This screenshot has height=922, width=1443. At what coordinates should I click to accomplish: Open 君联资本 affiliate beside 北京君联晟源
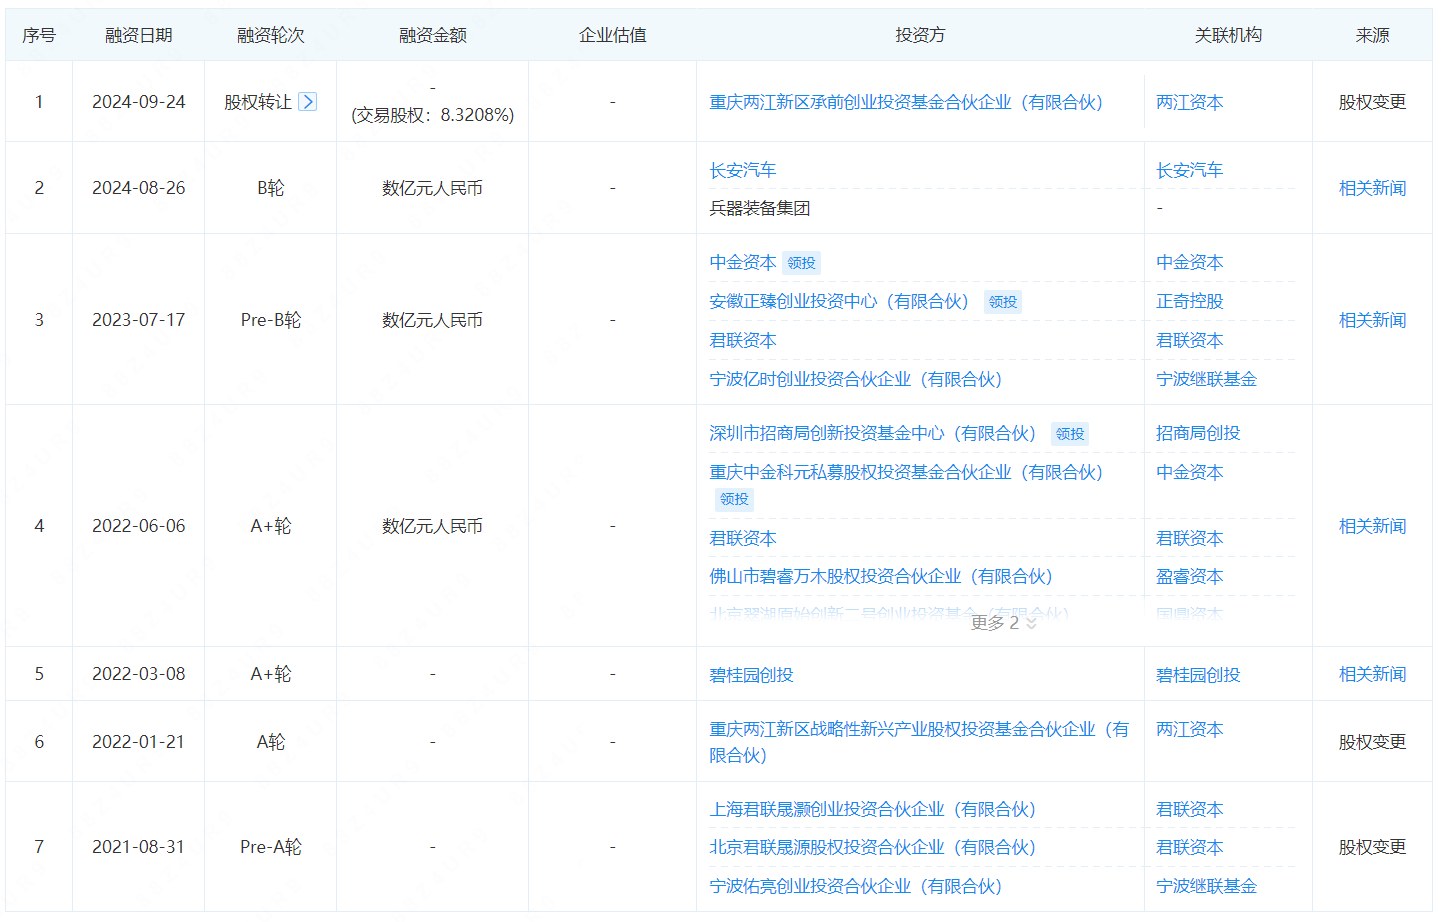(1189, 847)
